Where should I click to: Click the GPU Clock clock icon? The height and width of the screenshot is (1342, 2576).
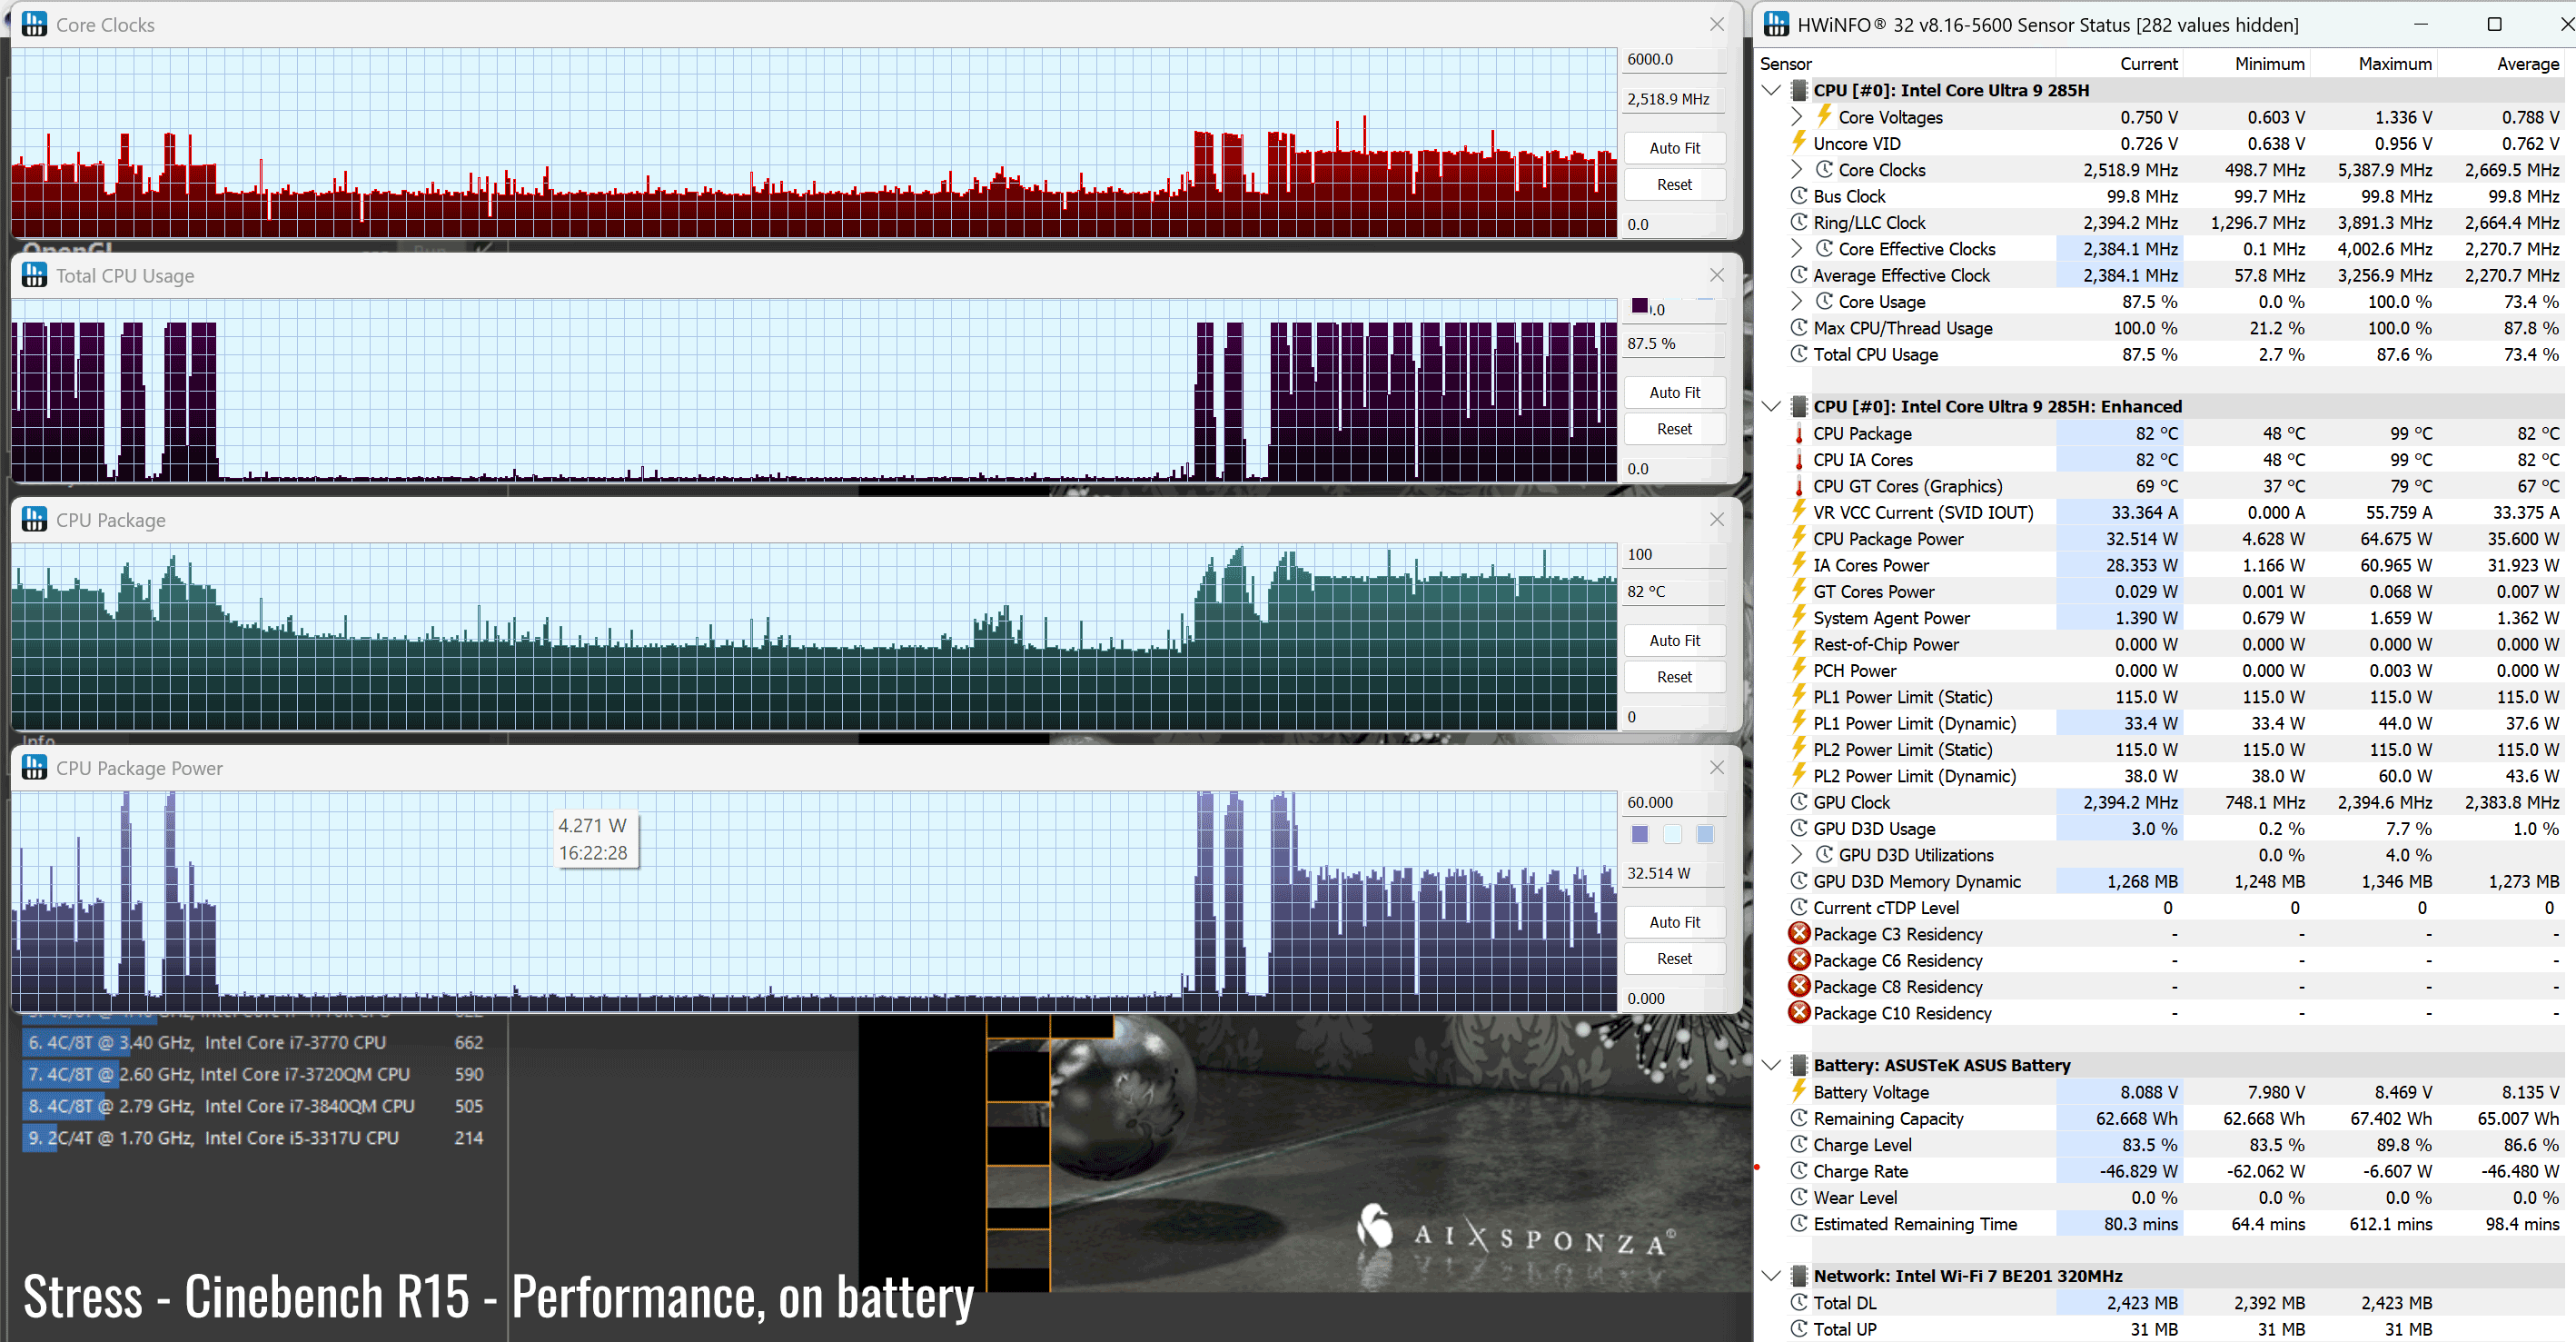1799,802
